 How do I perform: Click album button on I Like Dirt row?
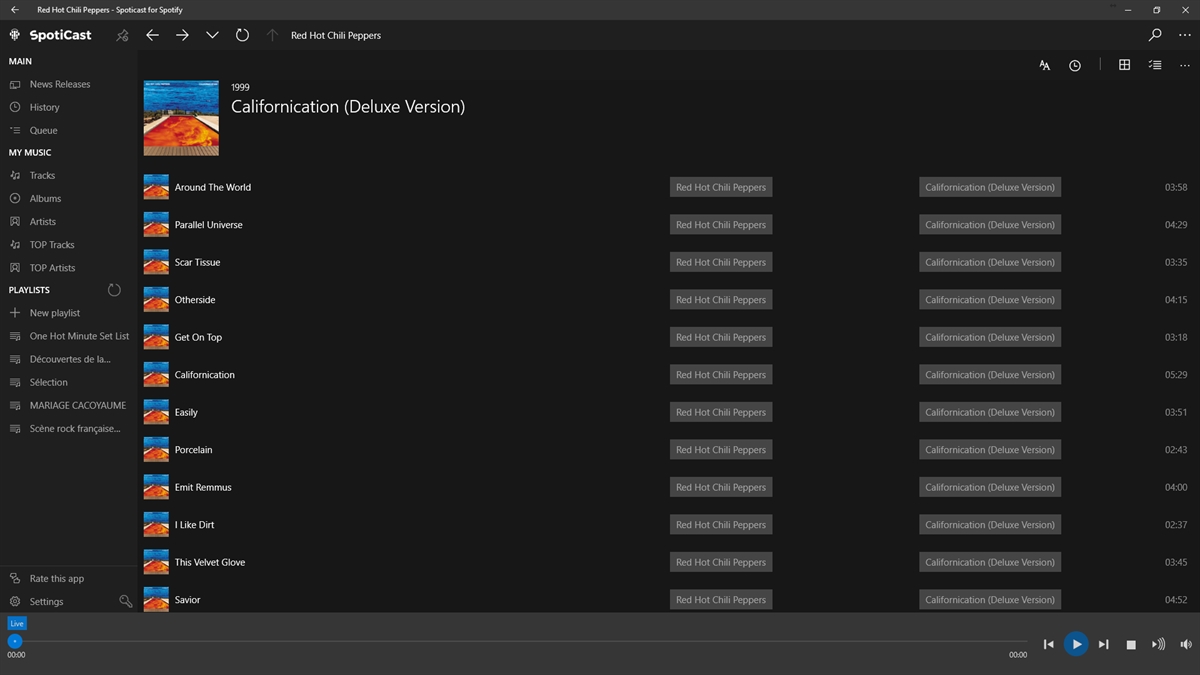990,525
